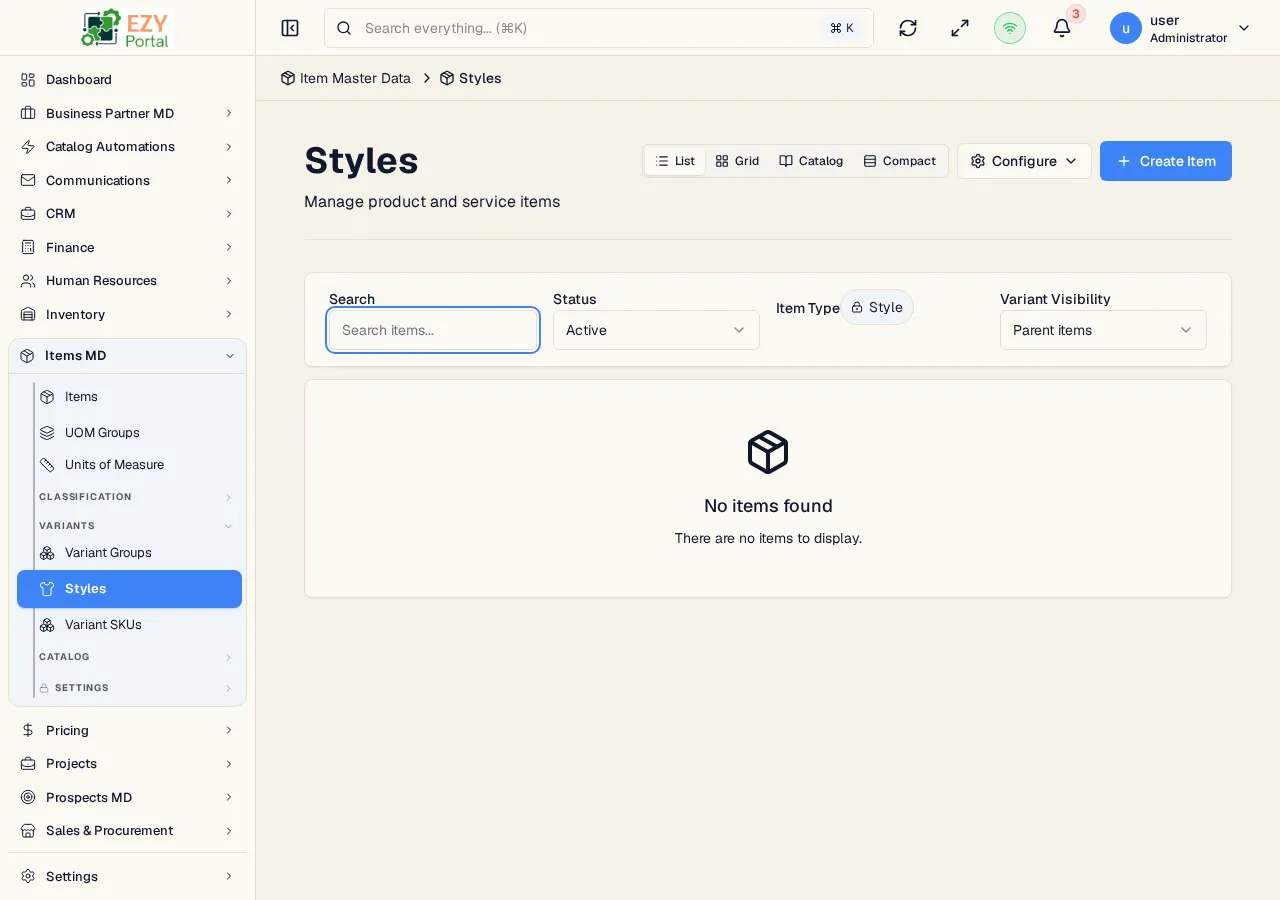
Task: Click the Communications envelope icon
Action: click(28, 180)
